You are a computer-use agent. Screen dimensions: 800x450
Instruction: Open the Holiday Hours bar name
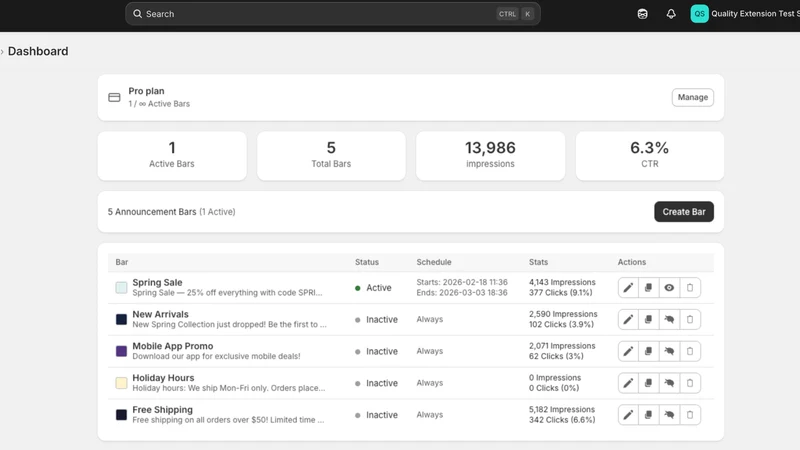click(x=163, y=378)
